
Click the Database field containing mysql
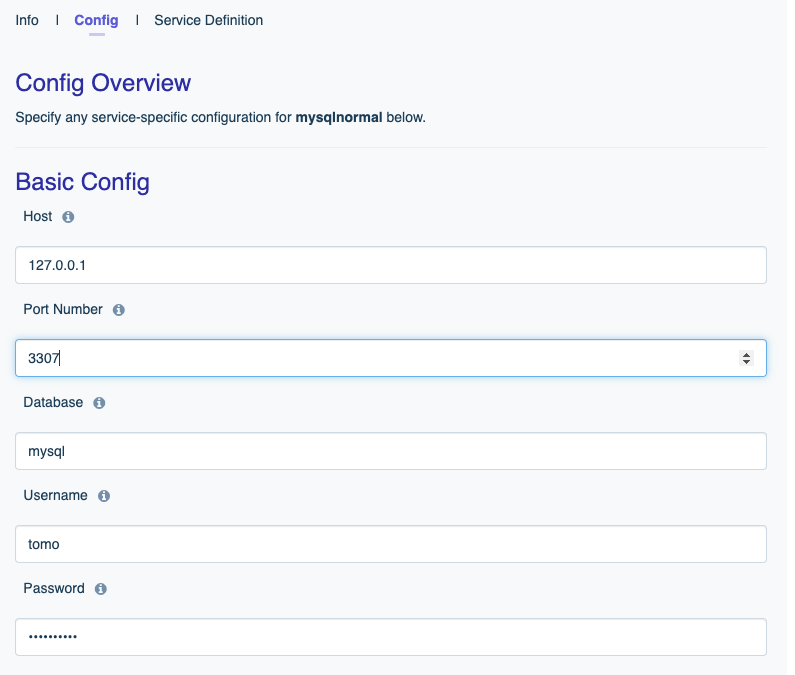pyautogui.click(x=390, y=451)
